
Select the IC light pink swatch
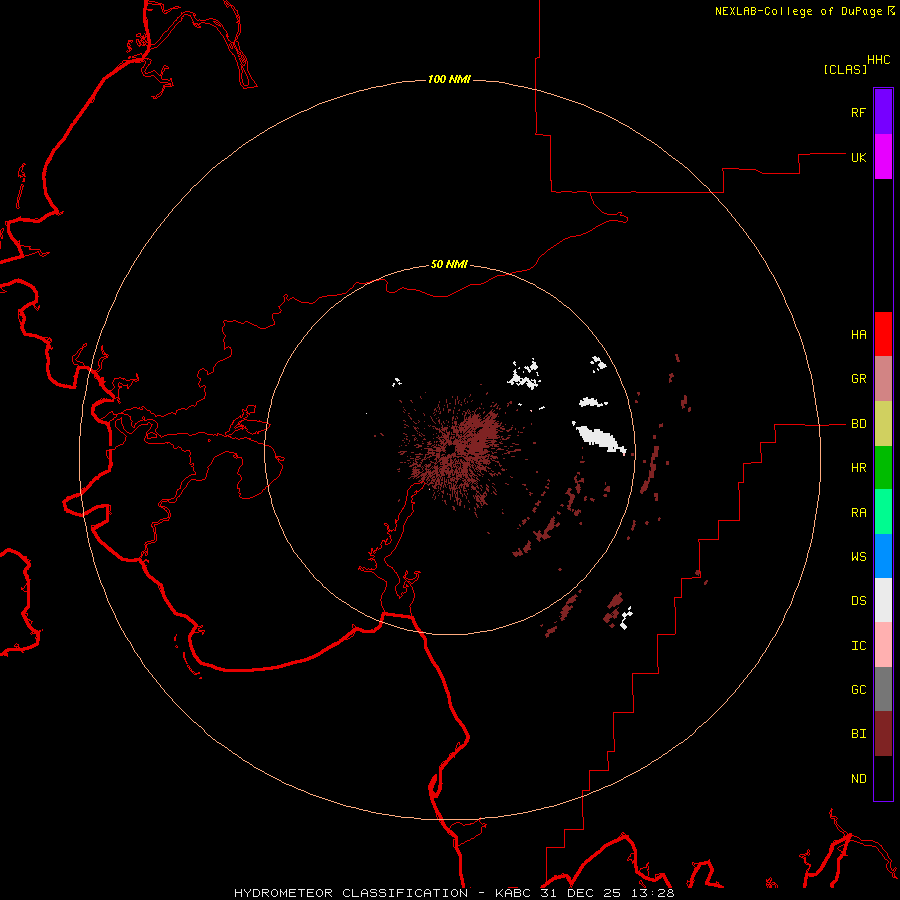tap(883, 645)
